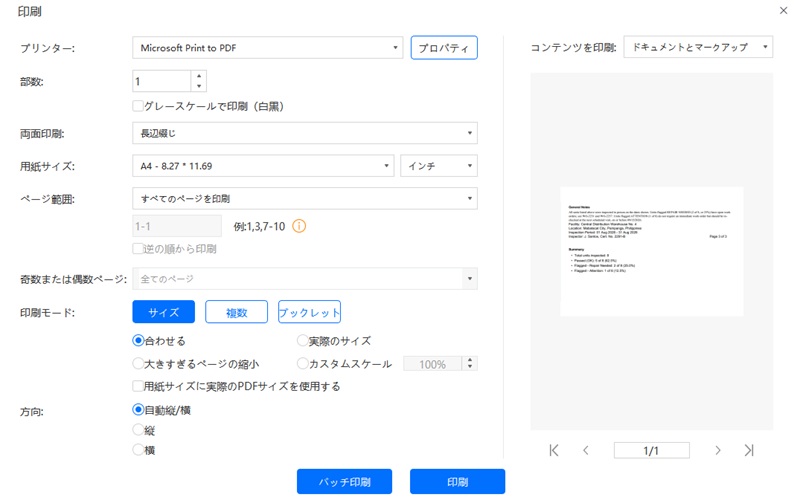Open the odd/even pages dropdown 全てのページ
The width and height of the screenshot is (800, 503).
pos(305,279)
